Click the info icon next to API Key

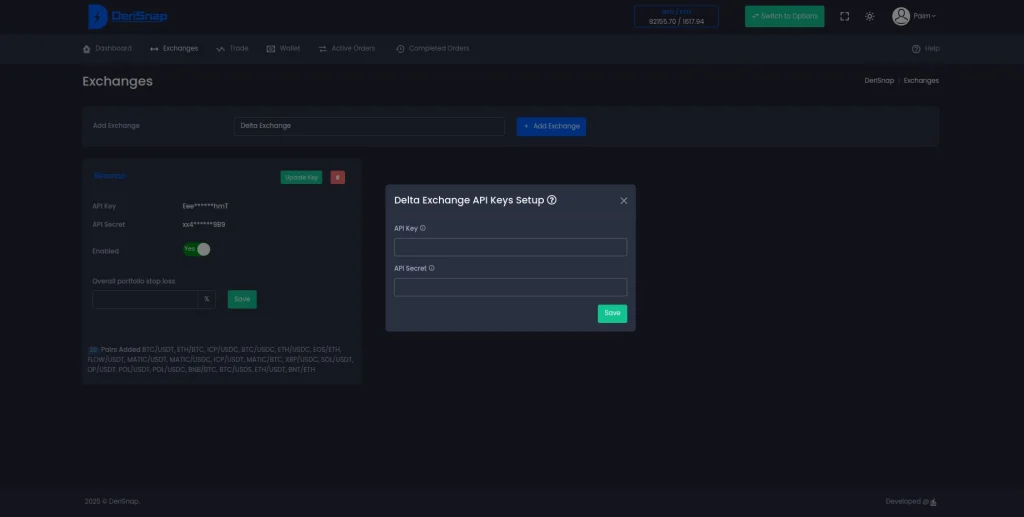(423, 228)
